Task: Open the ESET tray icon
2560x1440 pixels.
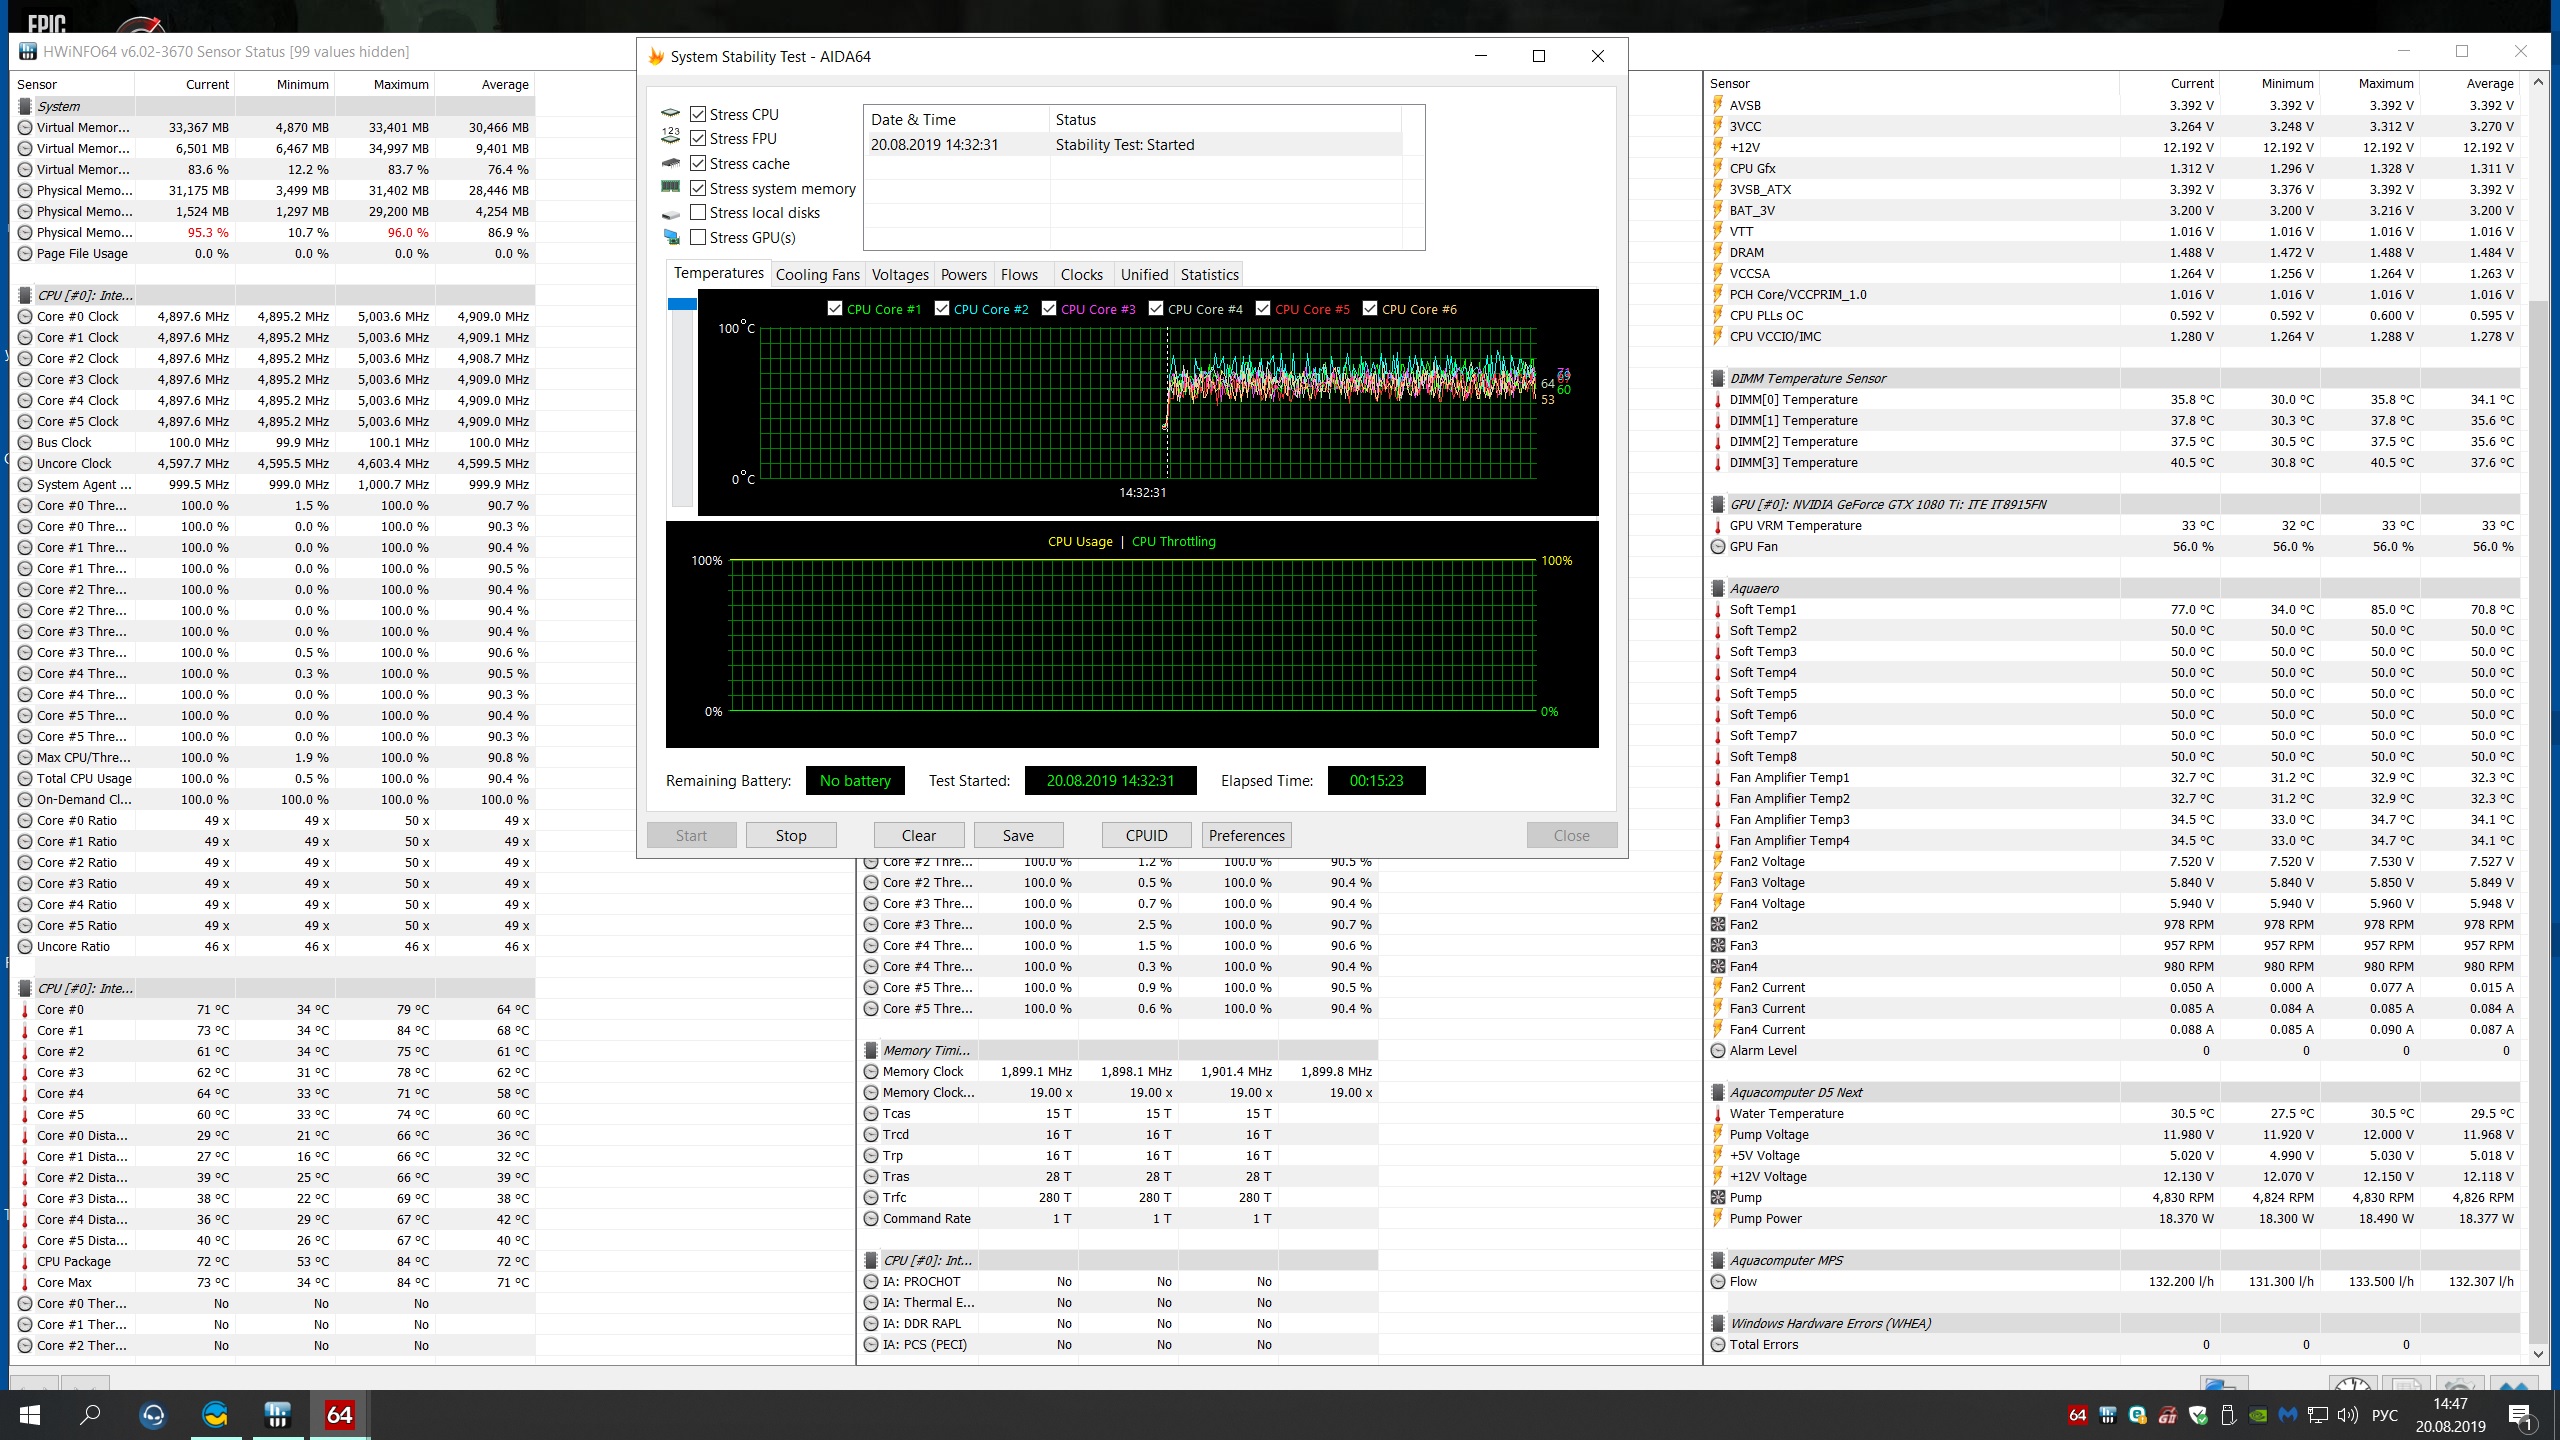Action: (x=2137, y=1415)
